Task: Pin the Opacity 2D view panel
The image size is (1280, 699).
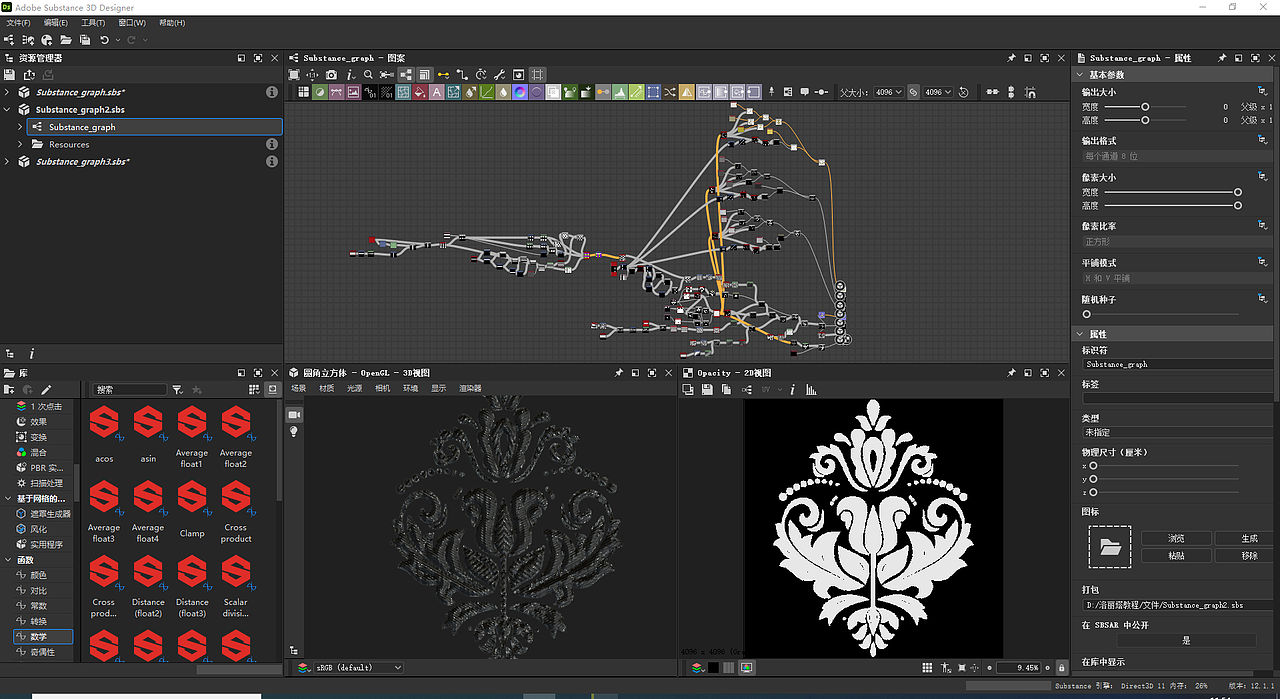Action: click(x=1011, y=372)
